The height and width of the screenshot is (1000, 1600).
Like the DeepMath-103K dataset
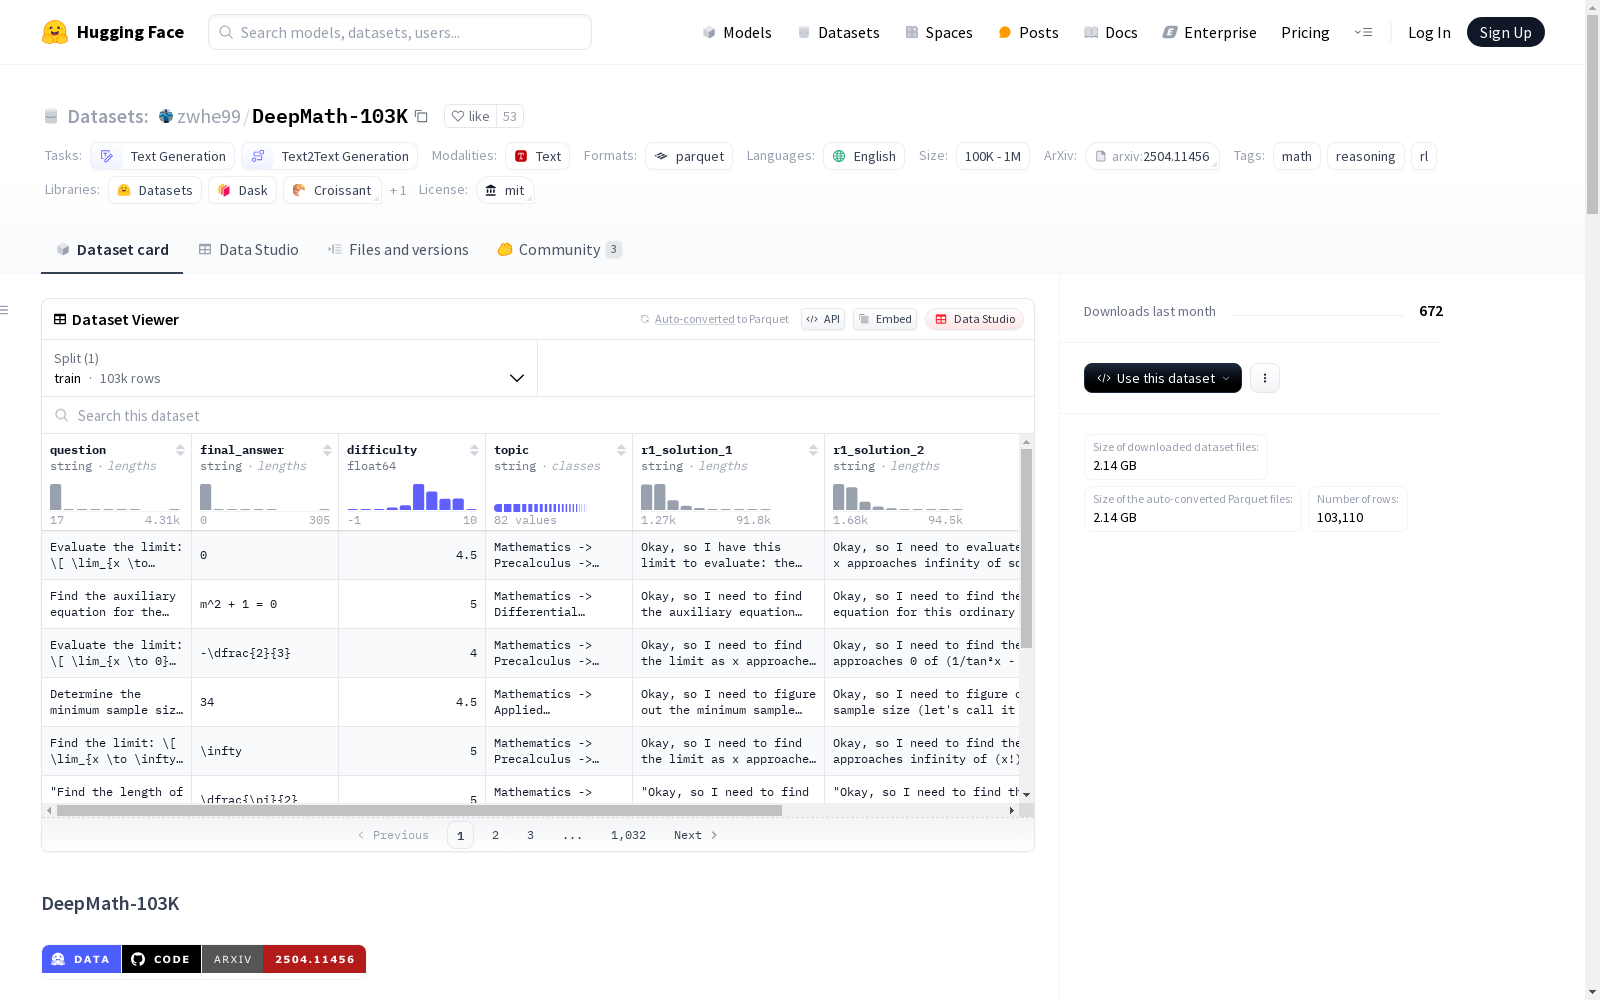tap(470, 116)
